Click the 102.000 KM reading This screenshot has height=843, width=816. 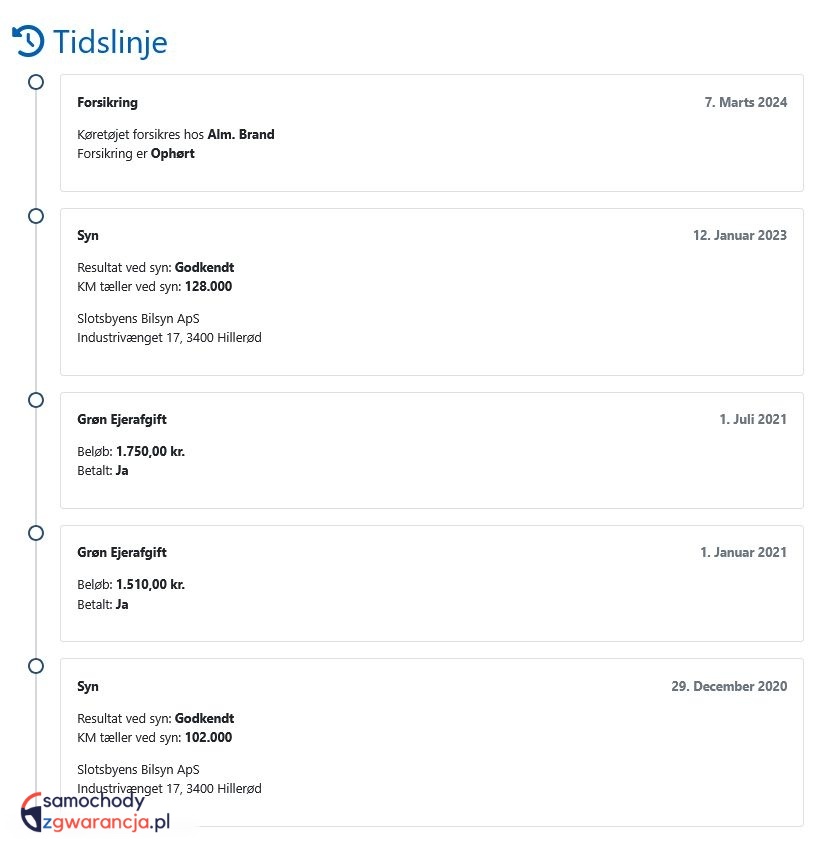coord(208,737)
